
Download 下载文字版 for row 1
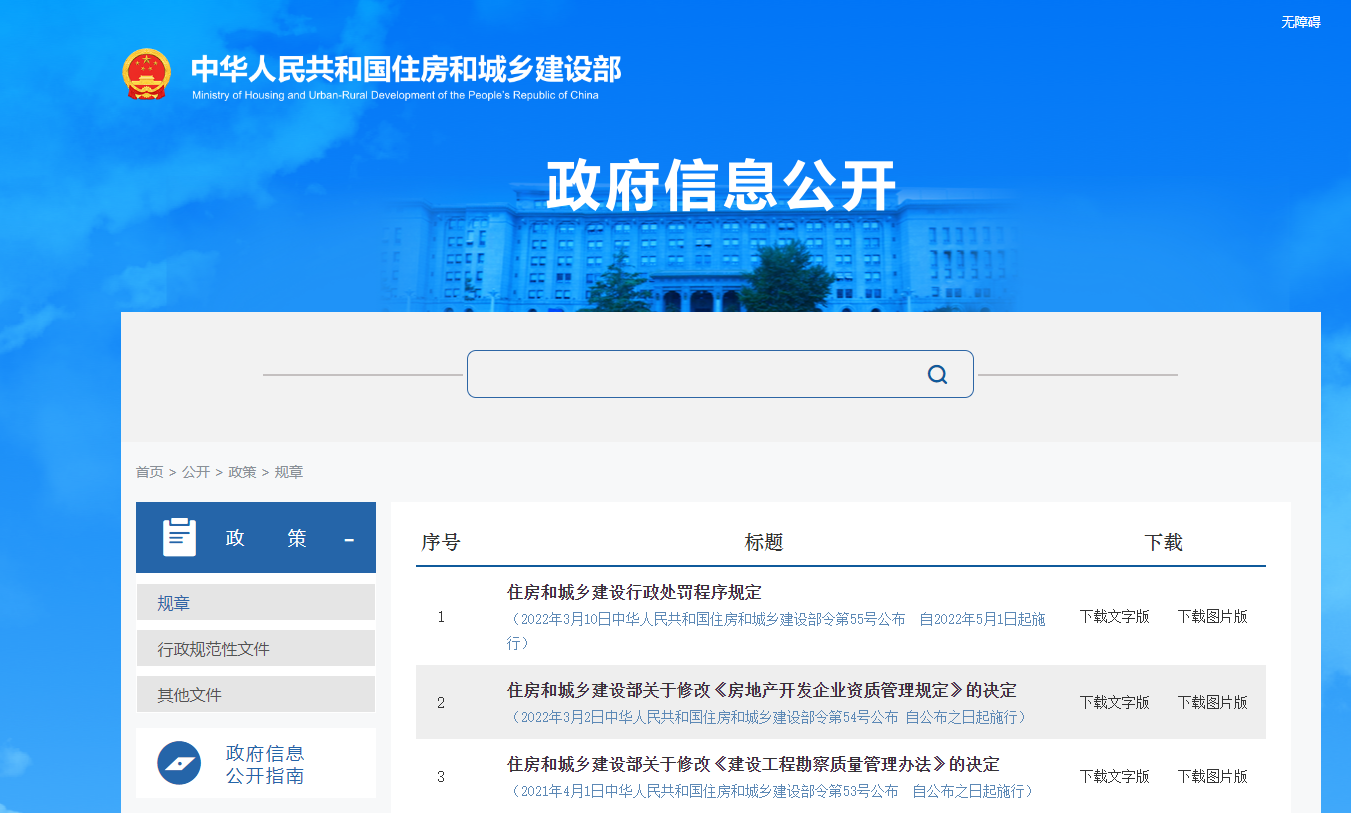coord(1114,616)
